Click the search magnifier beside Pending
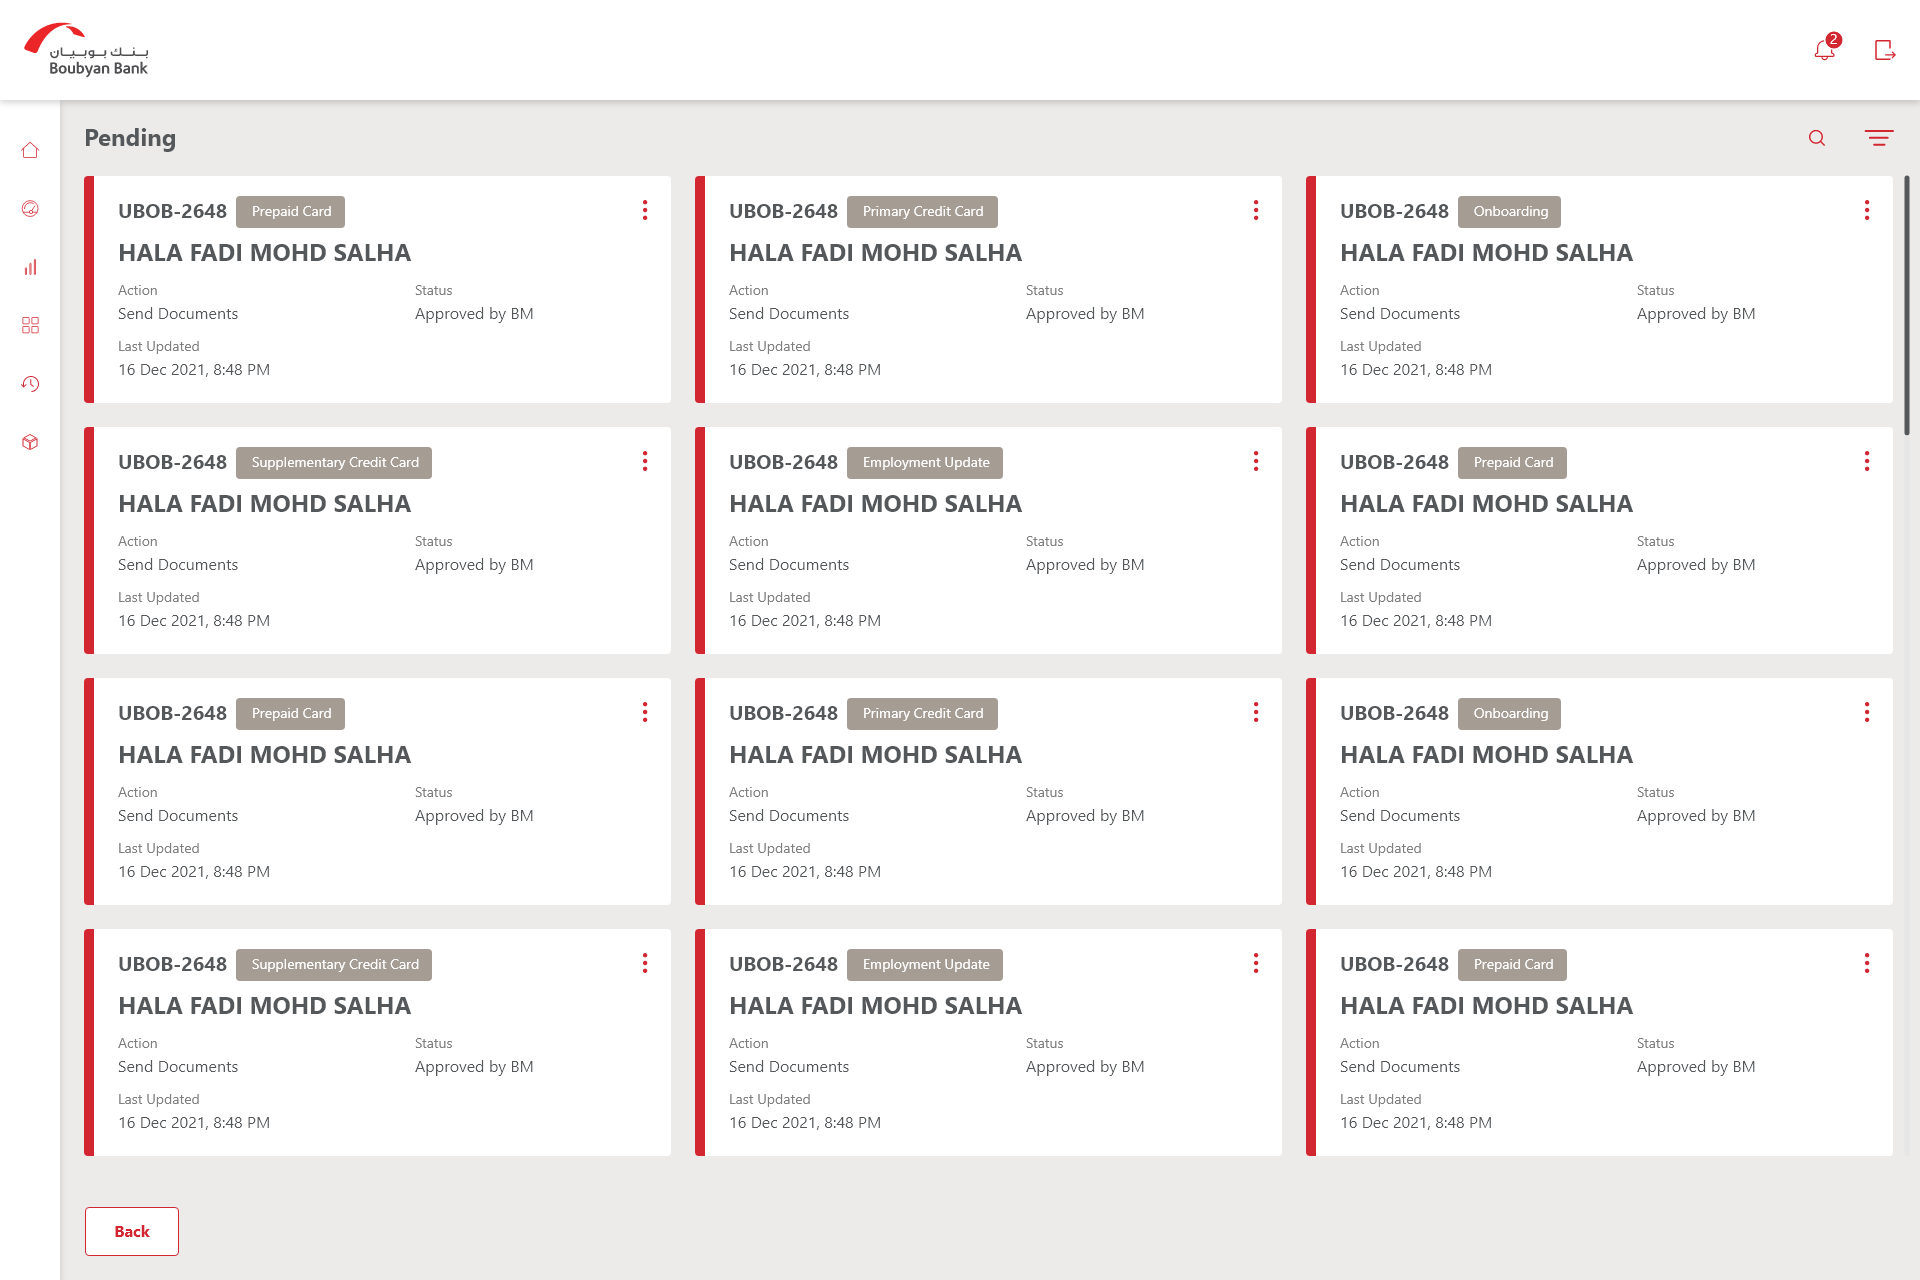The height and width of the screenshot is (1280, 1920). pos(1817,138)
